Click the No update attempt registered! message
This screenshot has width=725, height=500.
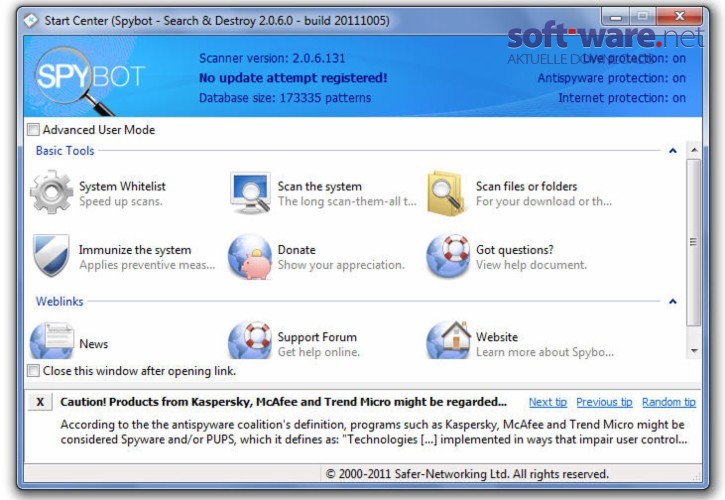point(293,78)
